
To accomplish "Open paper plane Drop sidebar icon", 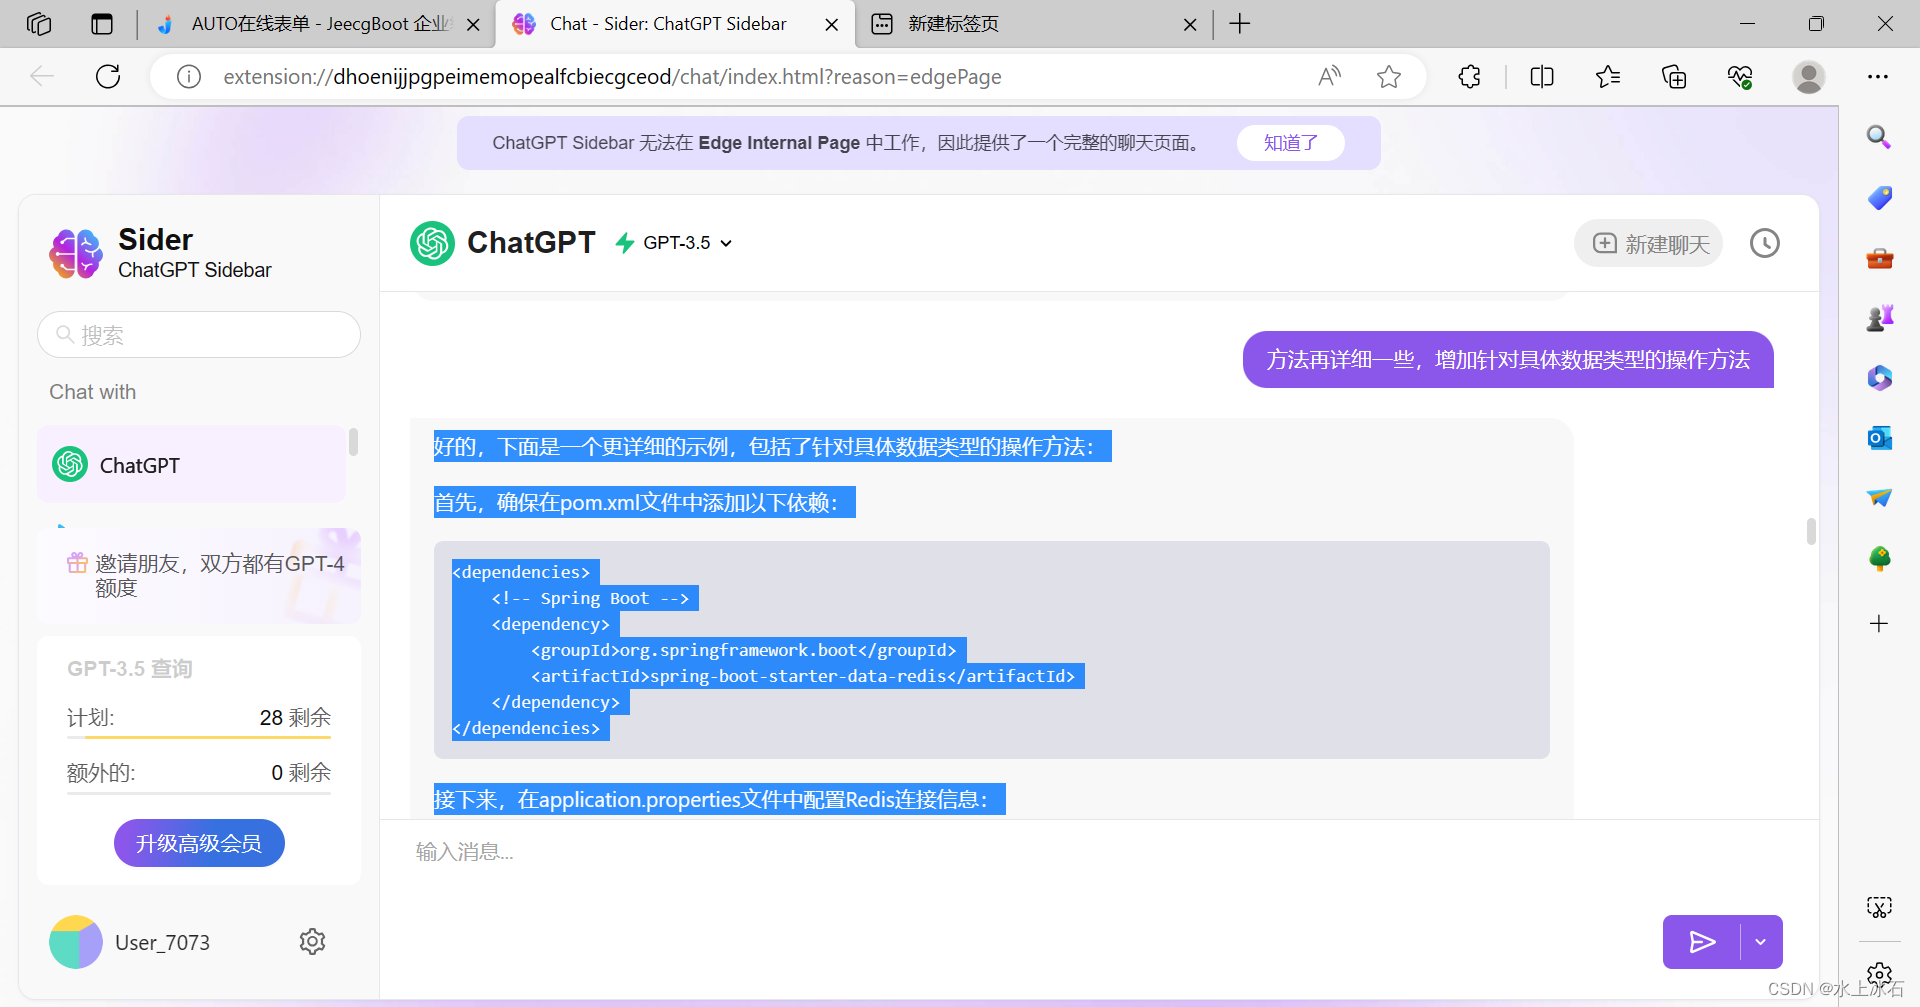I will [x=1879, y=497].
